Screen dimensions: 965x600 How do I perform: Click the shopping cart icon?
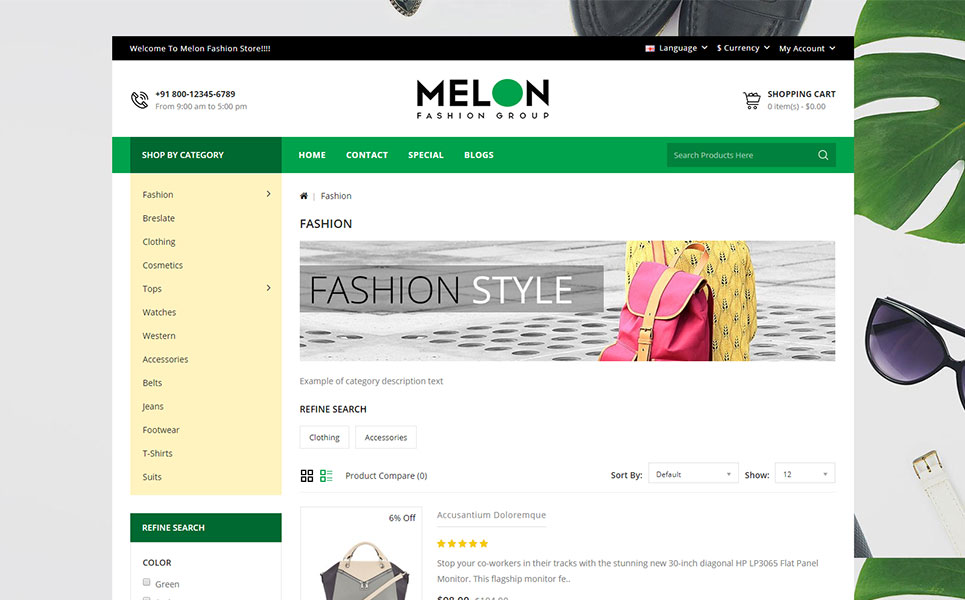(x=752, y=100)
